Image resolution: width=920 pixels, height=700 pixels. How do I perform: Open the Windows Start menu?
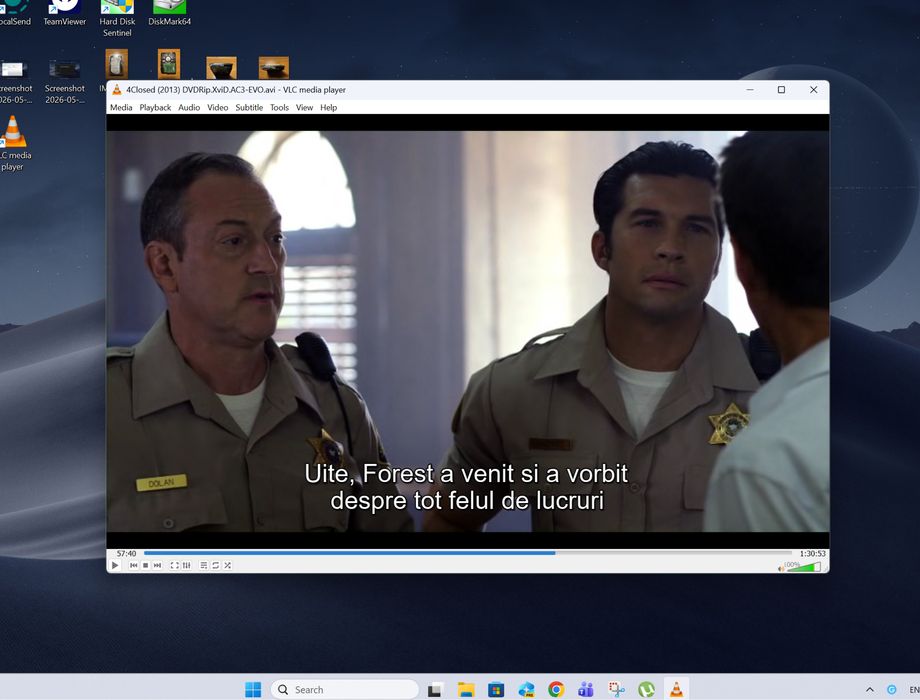tap(253, 689)
